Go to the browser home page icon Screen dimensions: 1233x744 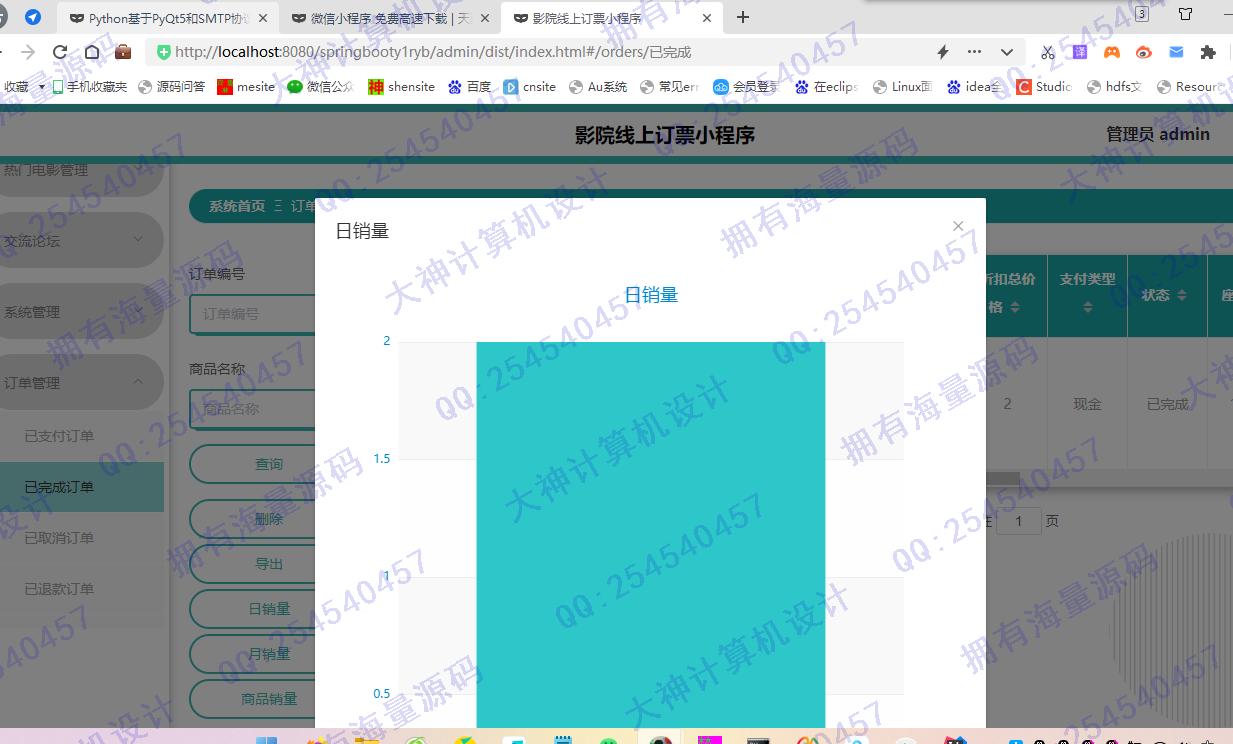92,52
